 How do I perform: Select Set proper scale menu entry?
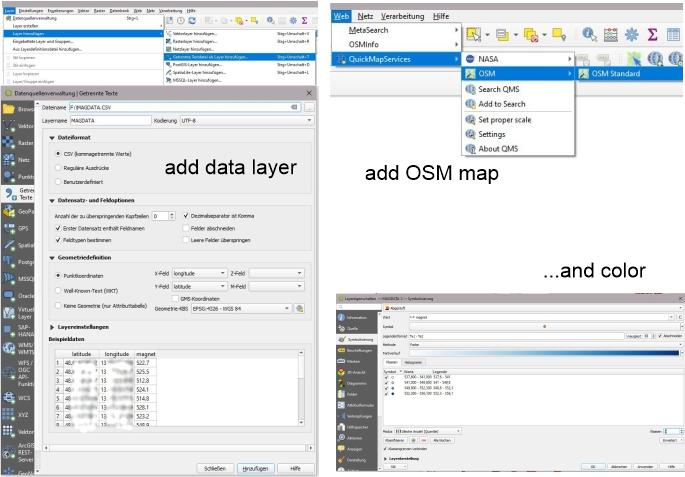(x=518, y=120)
